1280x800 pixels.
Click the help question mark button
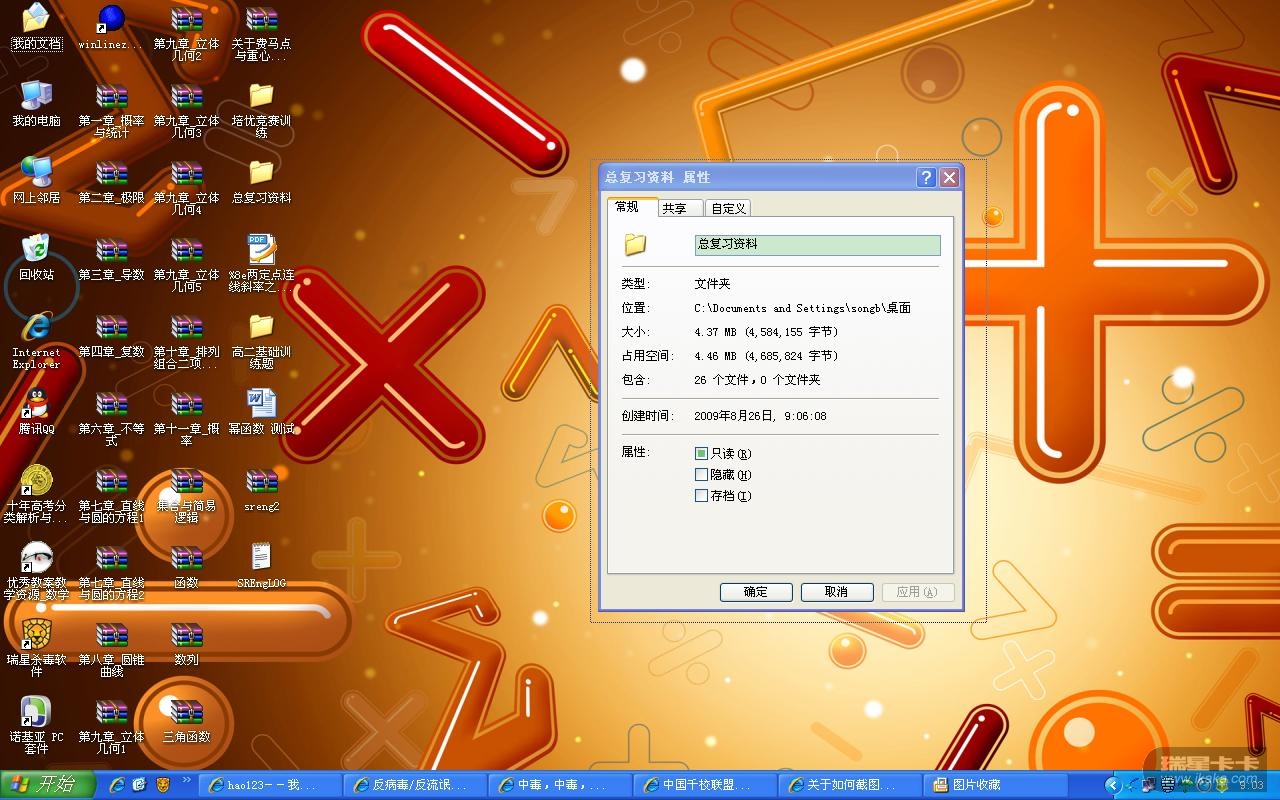(x=926, y=178)
